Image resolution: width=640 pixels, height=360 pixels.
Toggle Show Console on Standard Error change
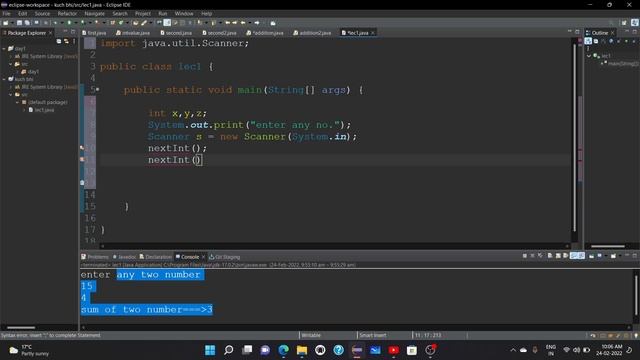pos(581,256)
